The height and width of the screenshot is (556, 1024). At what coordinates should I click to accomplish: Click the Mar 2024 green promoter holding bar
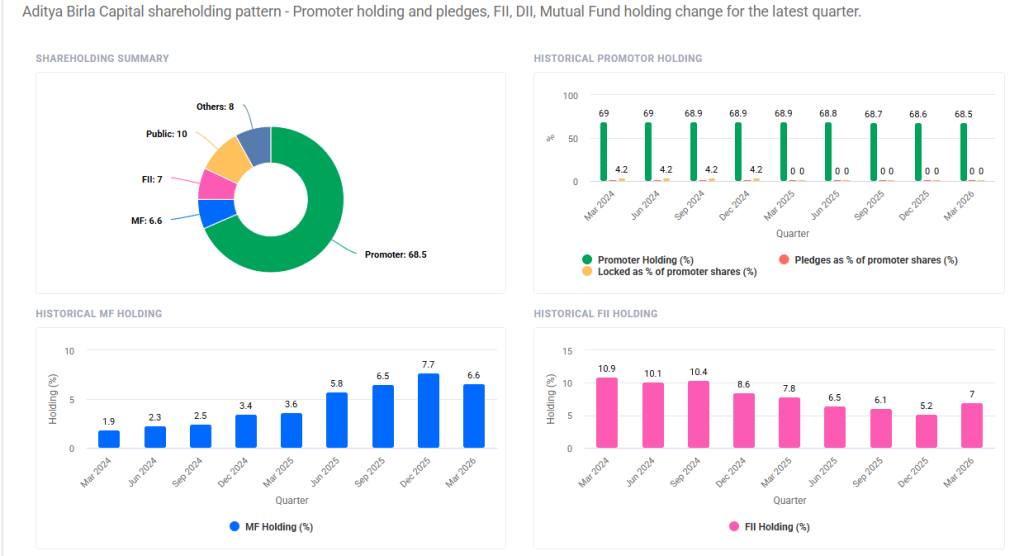coord(604,152)
